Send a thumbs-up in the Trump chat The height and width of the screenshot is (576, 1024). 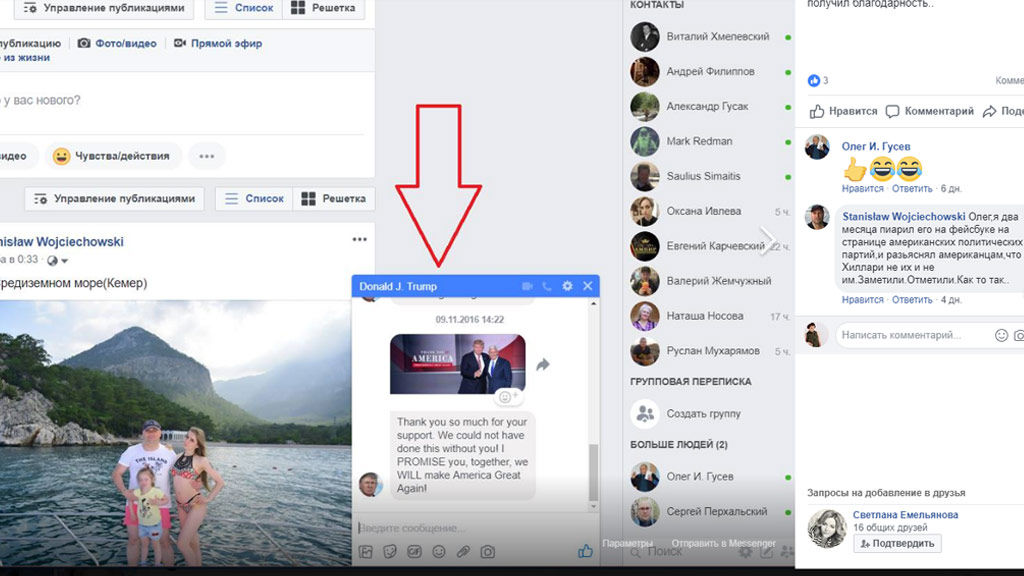585,551
